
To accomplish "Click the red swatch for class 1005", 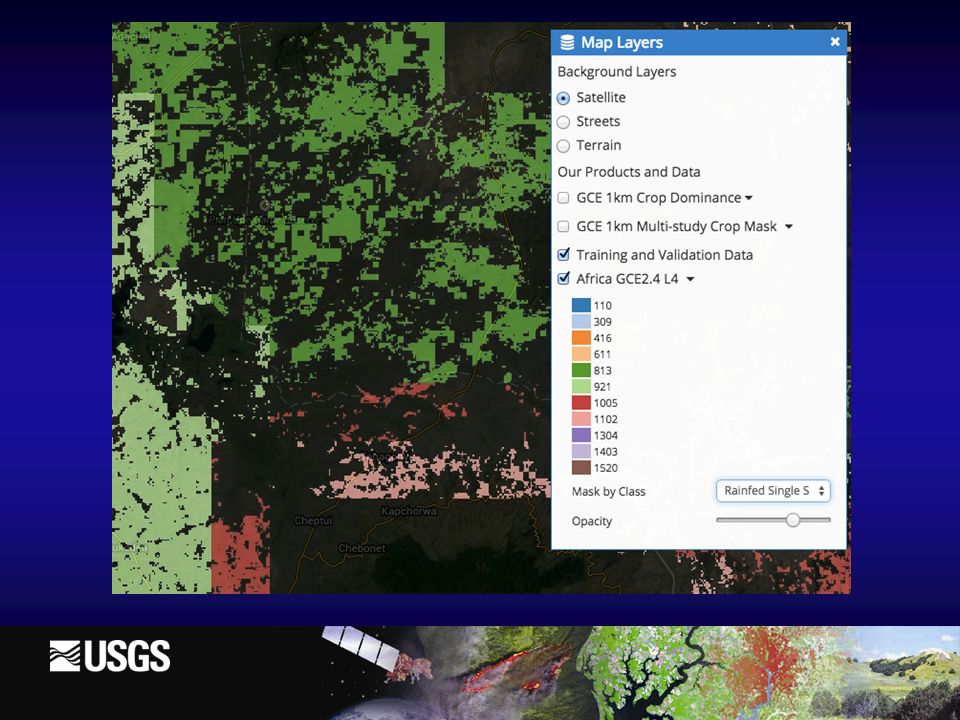I will (x=581, y=403).
